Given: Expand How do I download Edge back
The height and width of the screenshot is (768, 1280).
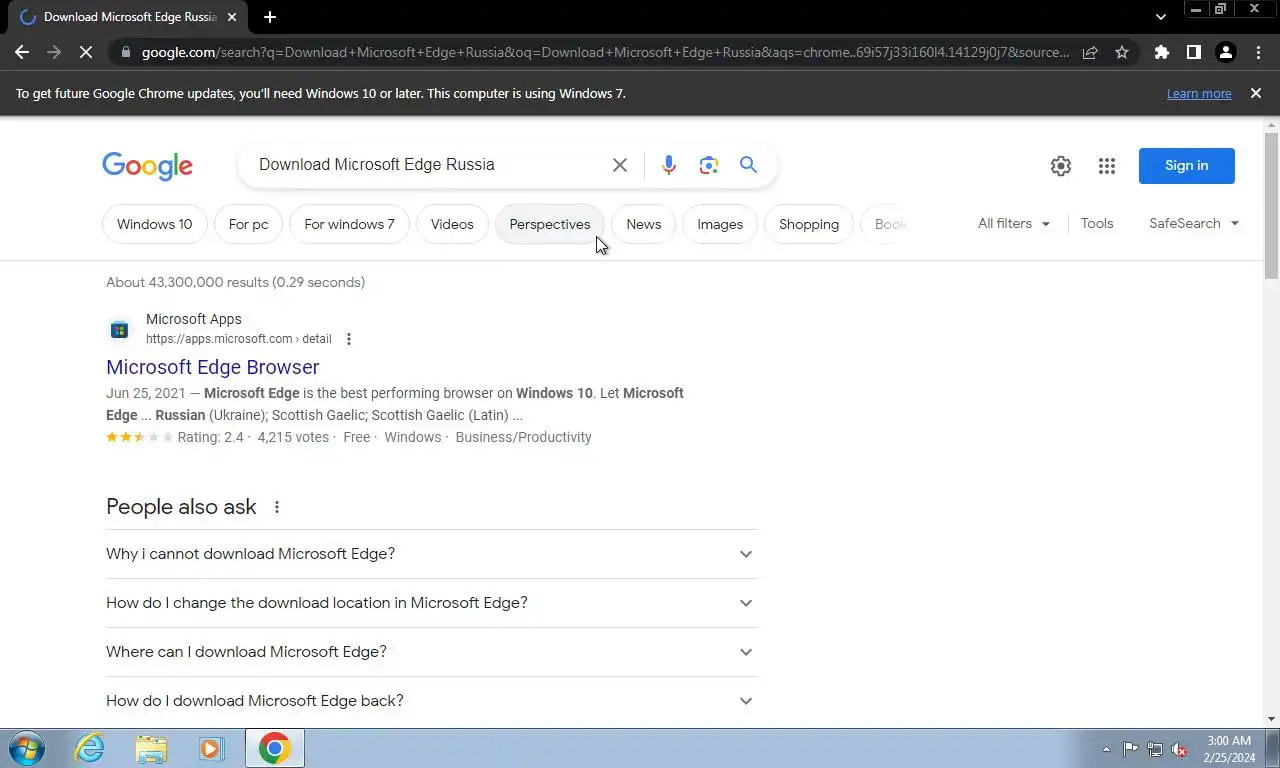Looking at the screenshot, I should [431, 701].
